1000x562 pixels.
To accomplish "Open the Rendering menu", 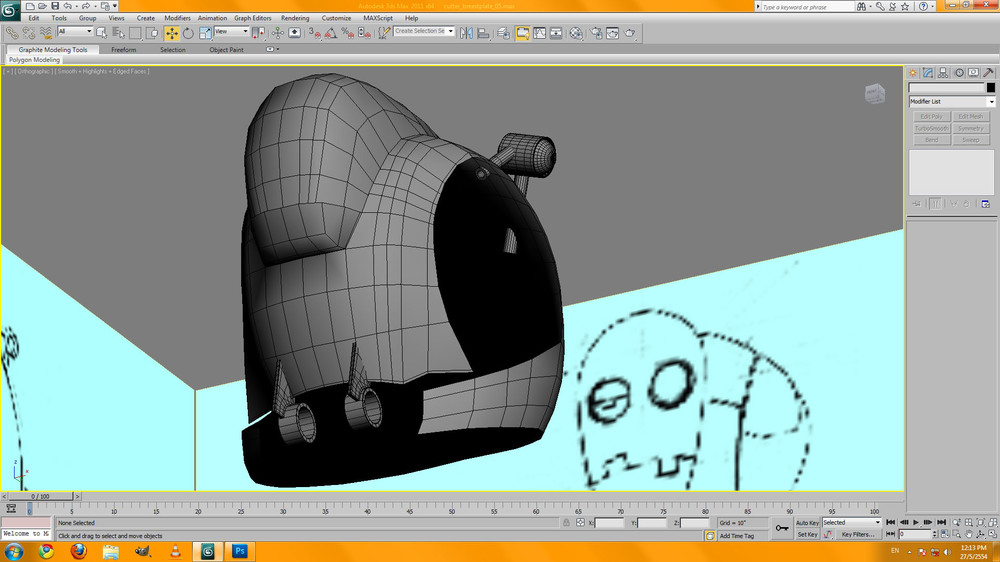I will click(295, 18).
